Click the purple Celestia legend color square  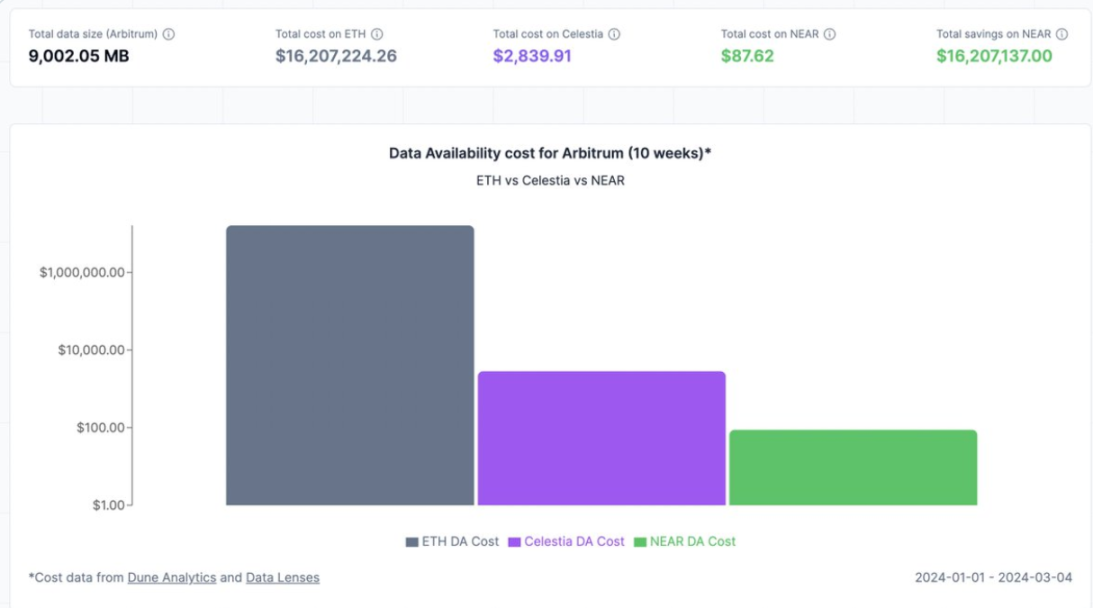515,542
